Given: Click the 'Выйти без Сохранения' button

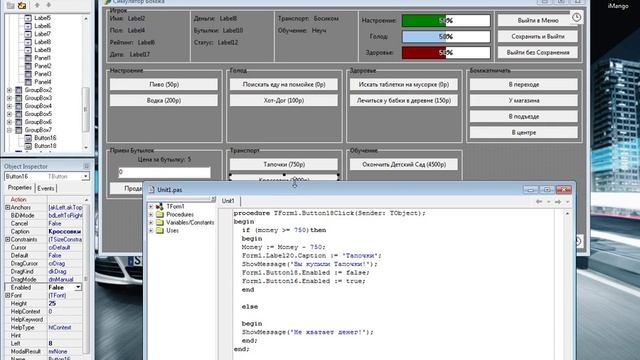Looking at the screenshot, I should 538,52.
